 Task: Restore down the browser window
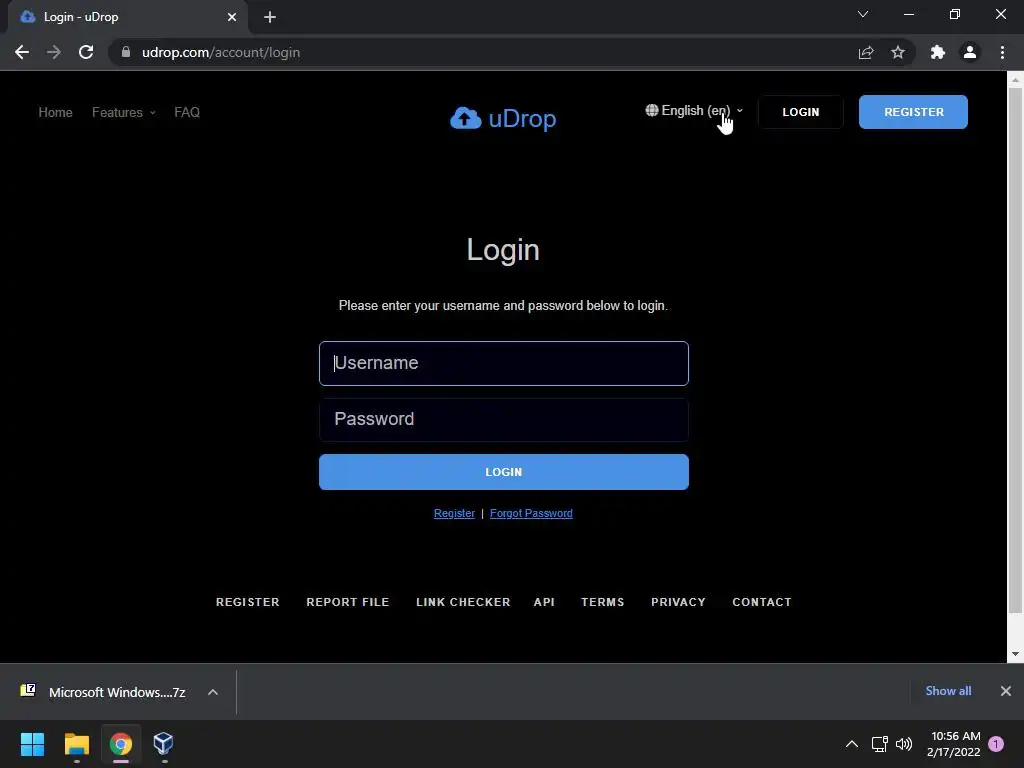(955, 14)
